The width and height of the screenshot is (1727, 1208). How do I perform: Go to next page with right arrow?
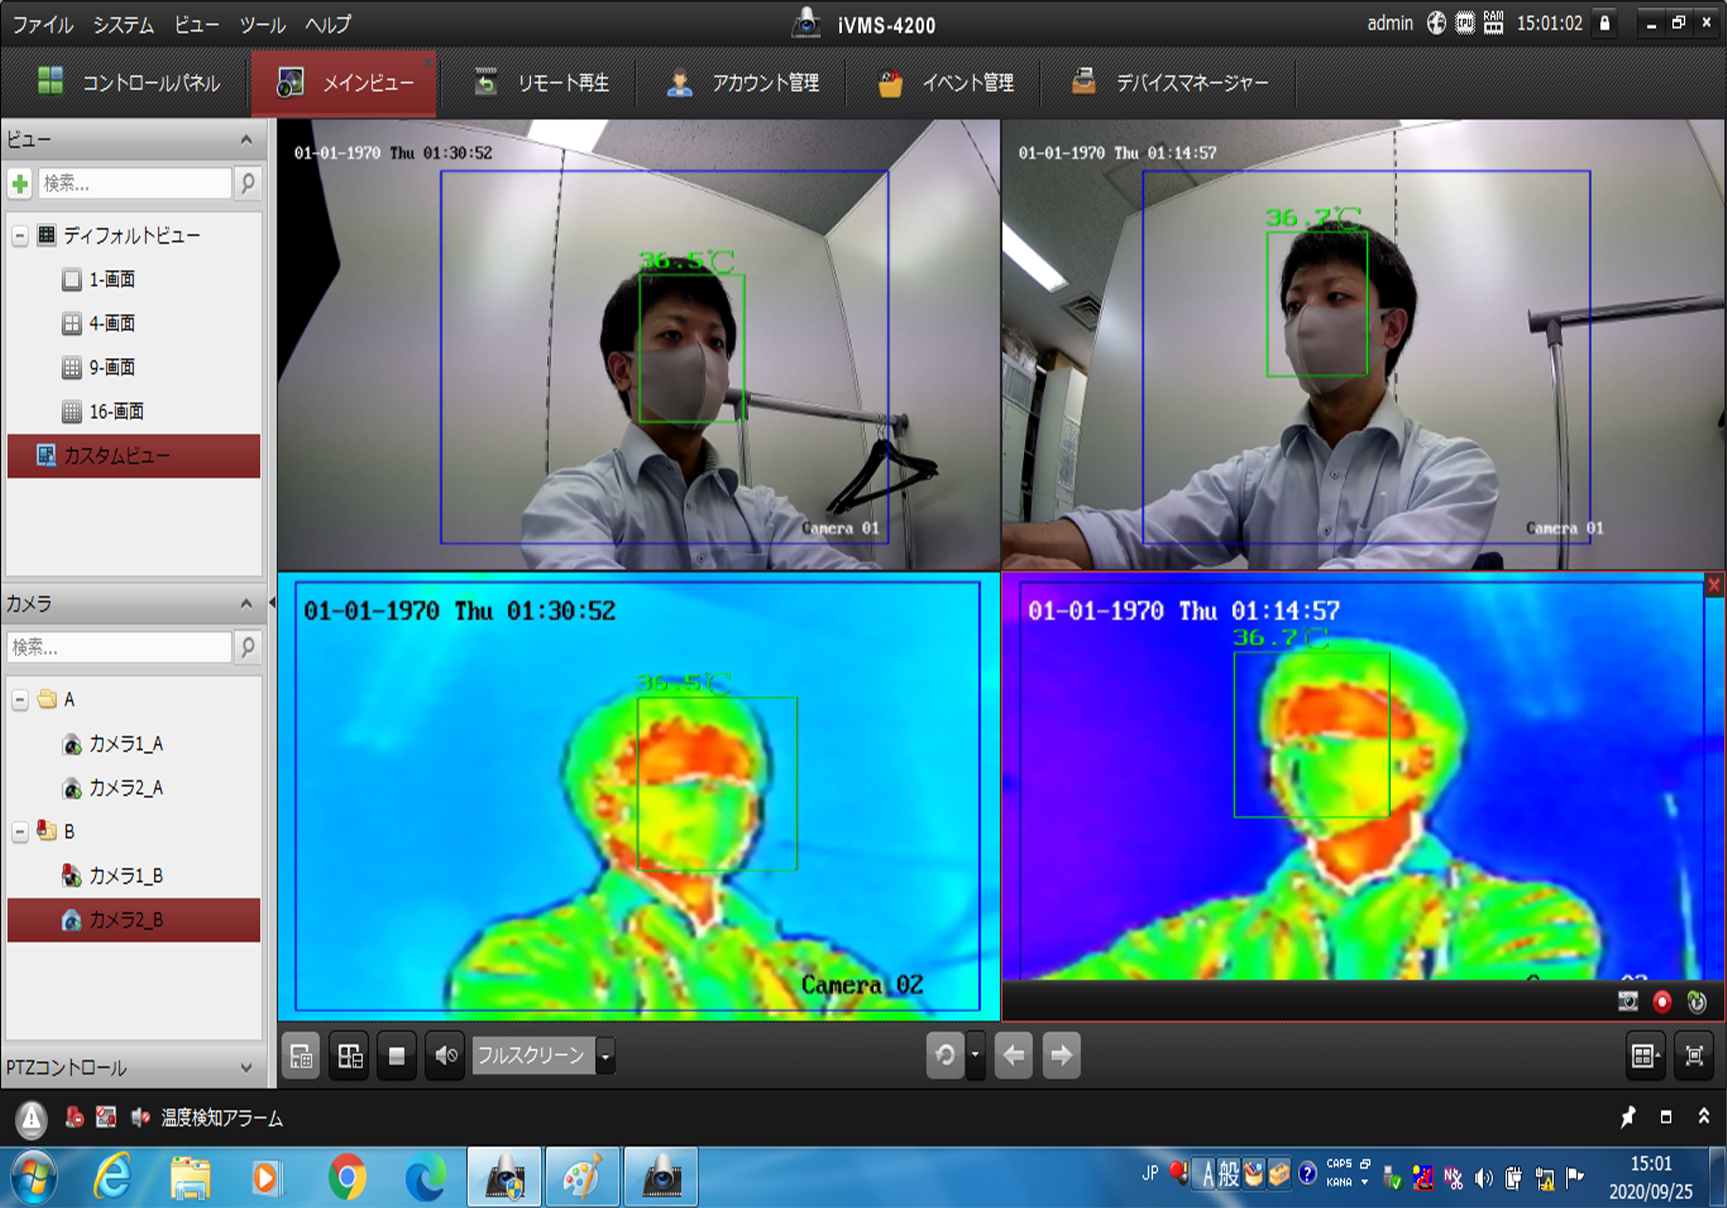(x=1061, y=1056)
